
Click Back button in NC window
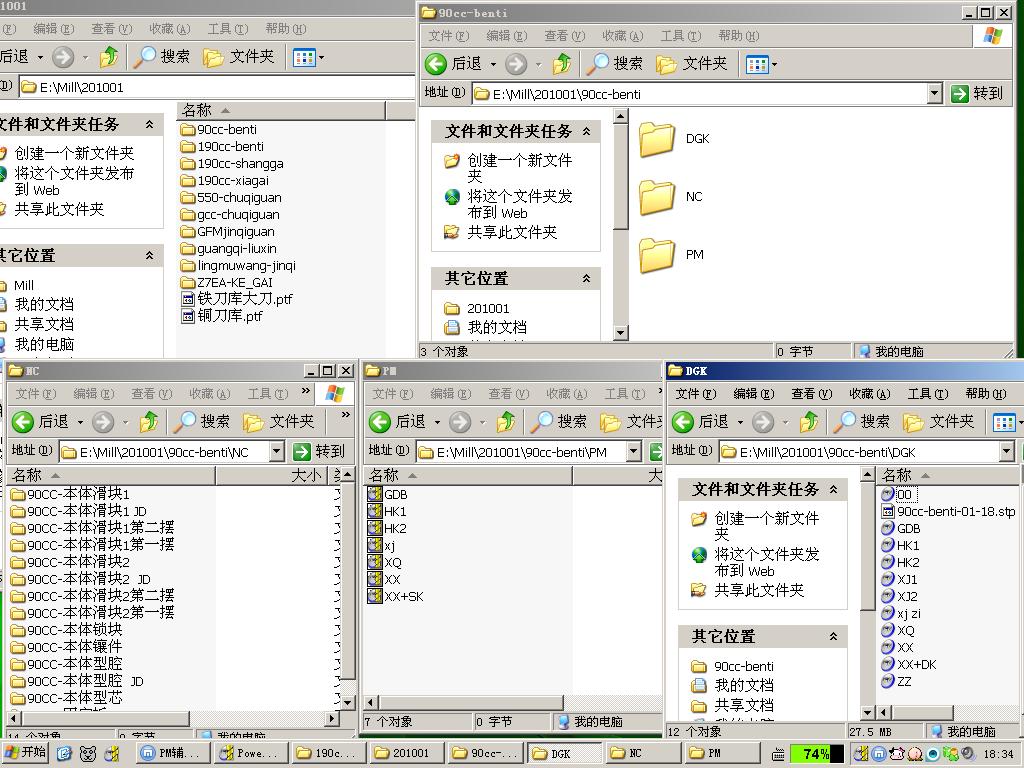pyautogui.click(x=40, y=422)
